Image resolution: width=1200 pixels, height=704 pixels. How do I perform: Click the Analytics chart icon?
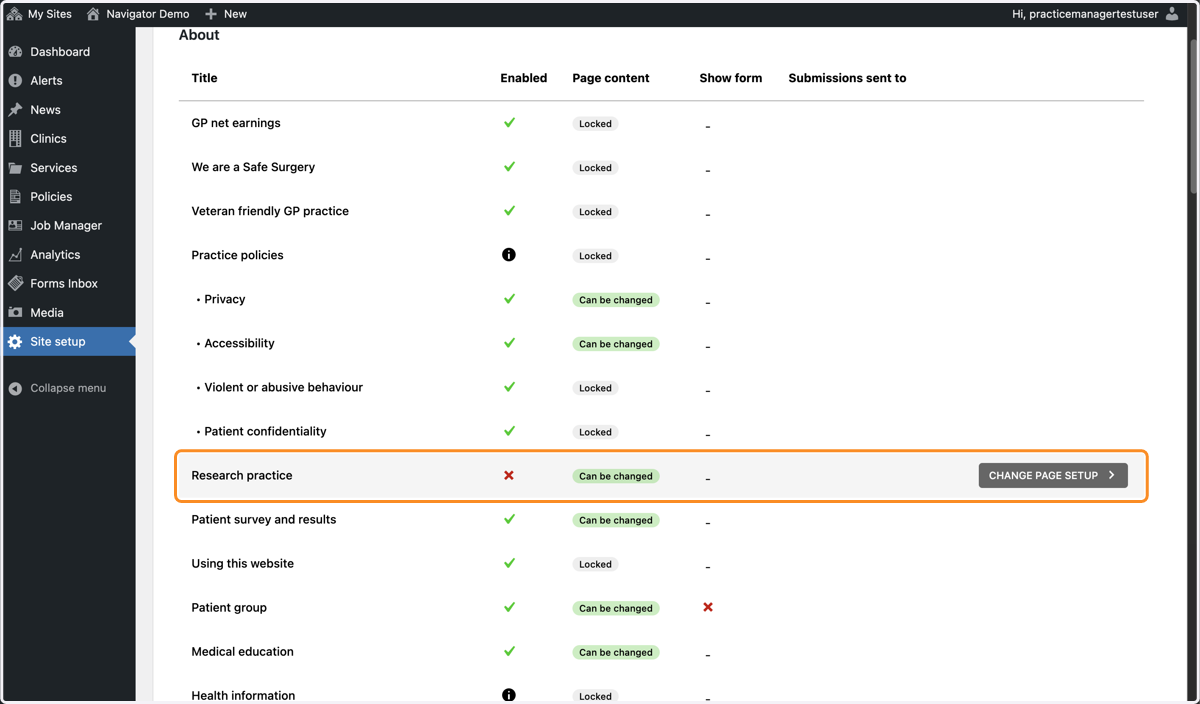pyautogui.click(x=15, y=255)
